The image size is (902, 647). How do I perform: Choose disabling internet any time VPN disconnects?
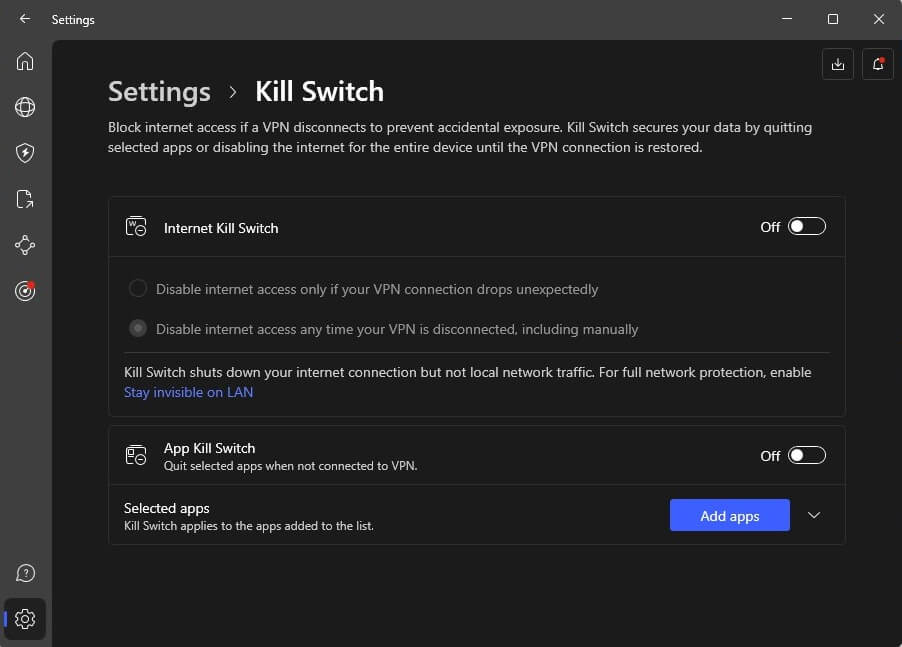click(137, 328)
